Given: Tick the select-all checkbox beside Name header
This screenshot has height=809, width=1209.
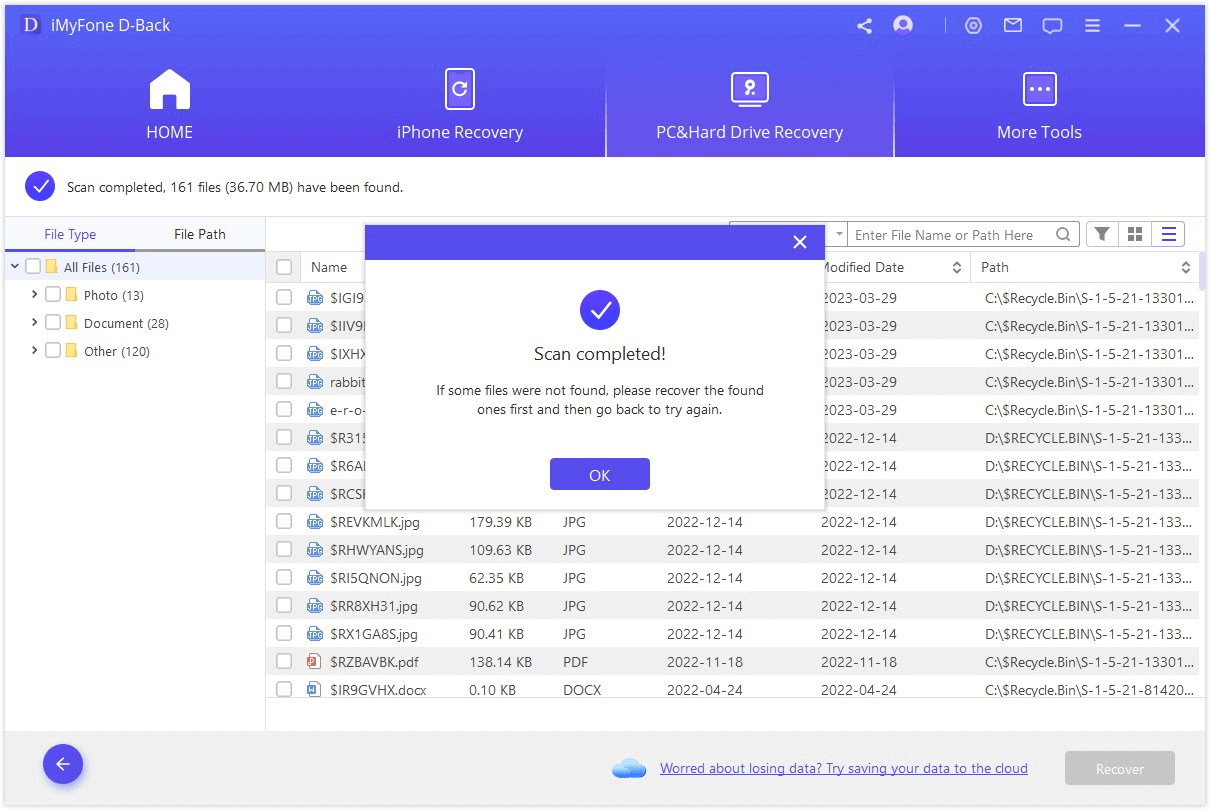Looking at the screenshot, I should [x=284, y=267].
